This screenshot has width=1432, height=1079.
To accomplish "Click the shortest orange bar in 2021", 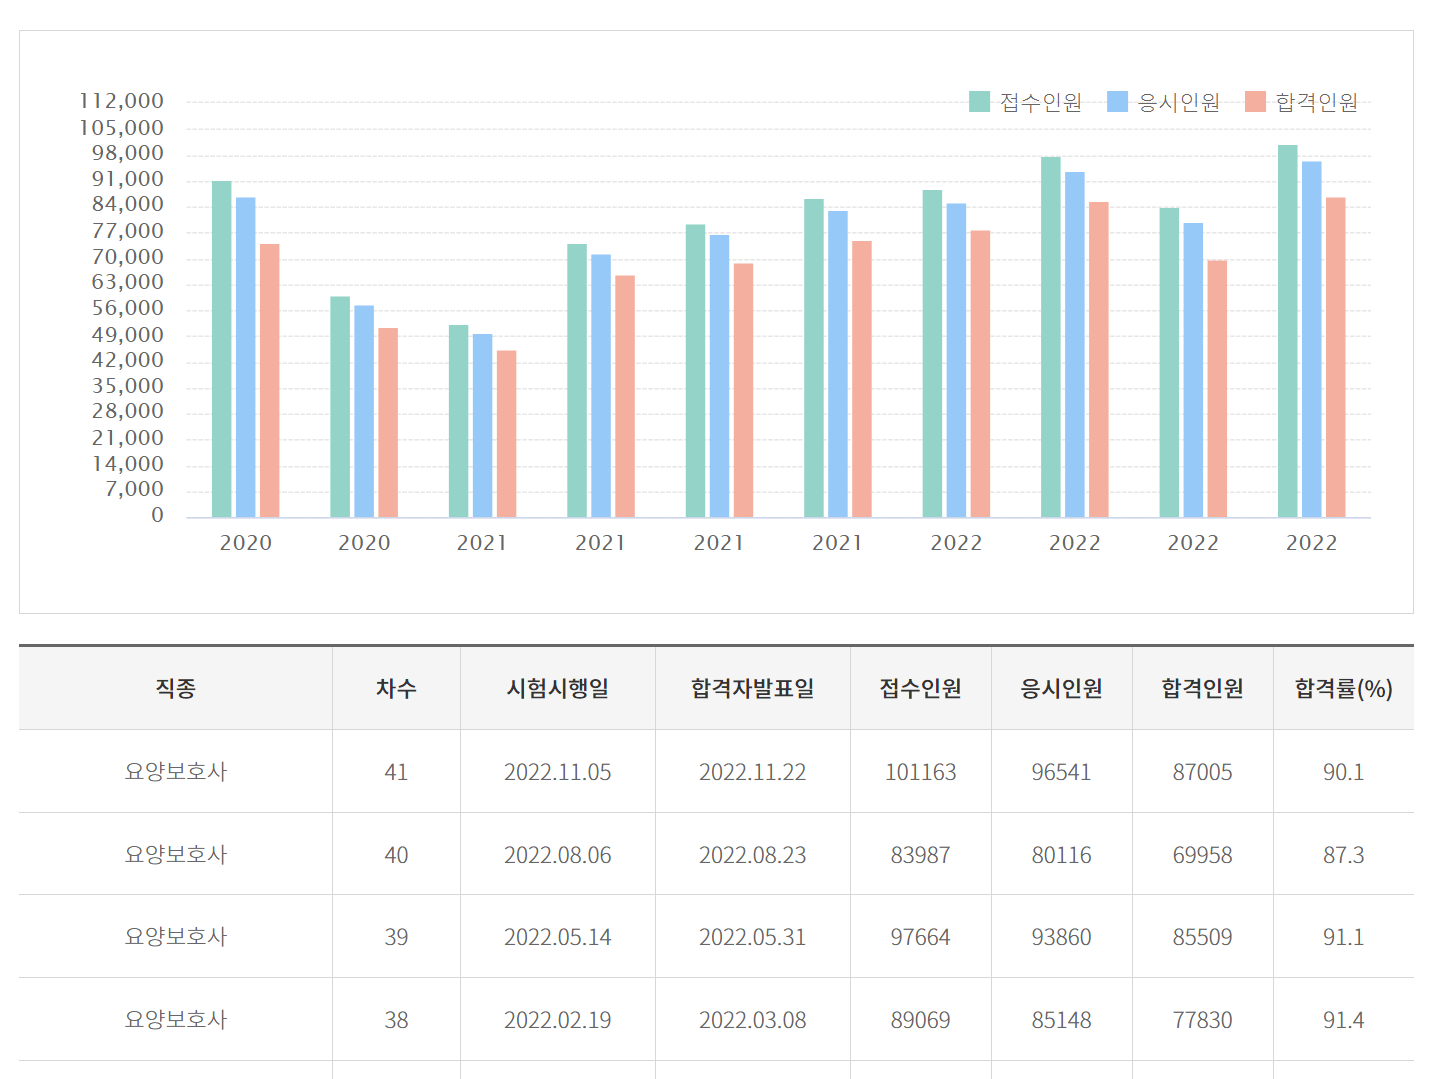I will (x=505, y=435).
